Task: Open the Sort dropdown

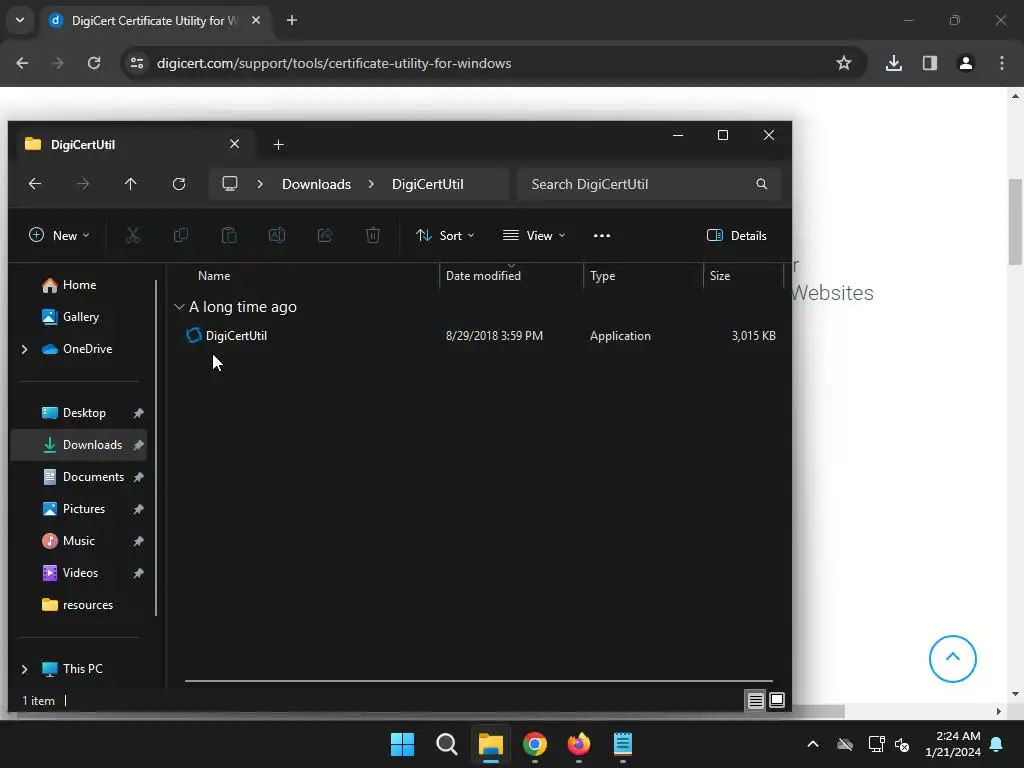Action: click(445, 236)
